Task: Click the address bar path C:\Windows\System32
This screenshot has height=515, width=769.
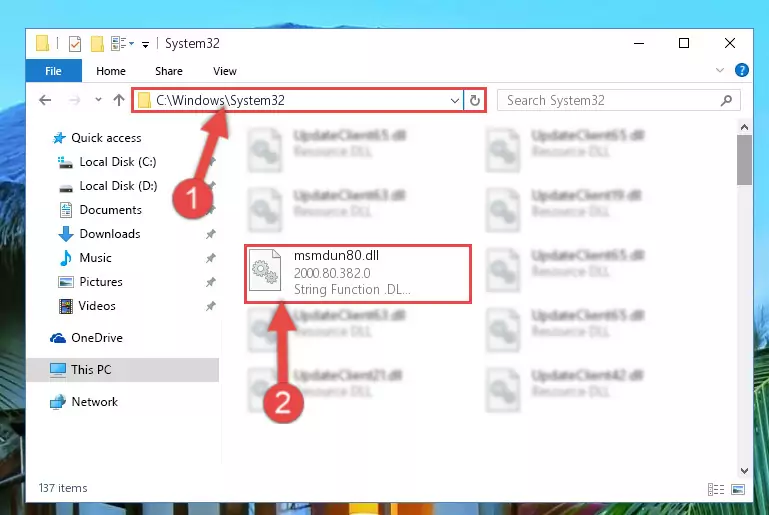Action: [220, 100]
